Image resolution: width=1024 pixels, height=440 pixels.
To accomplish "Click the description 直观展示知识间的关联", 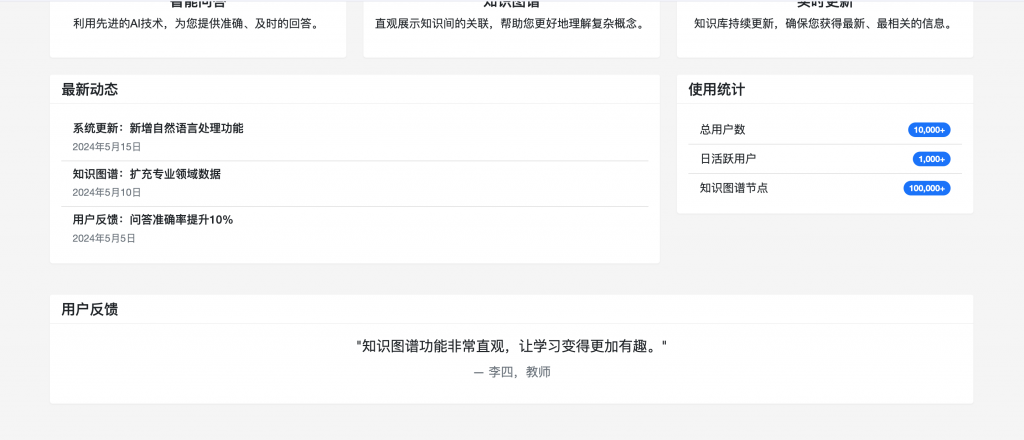I will click(511, 24).
